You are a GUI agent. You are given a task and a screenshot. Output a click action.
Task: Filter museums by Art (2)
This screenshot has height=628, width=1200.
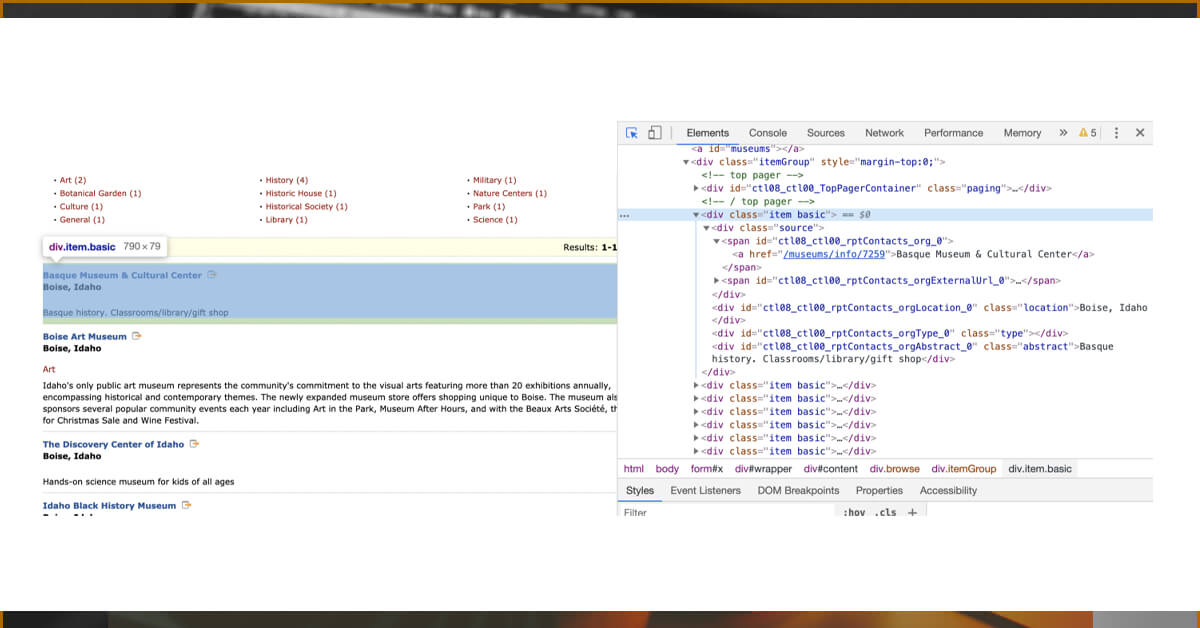coord(73,180)
